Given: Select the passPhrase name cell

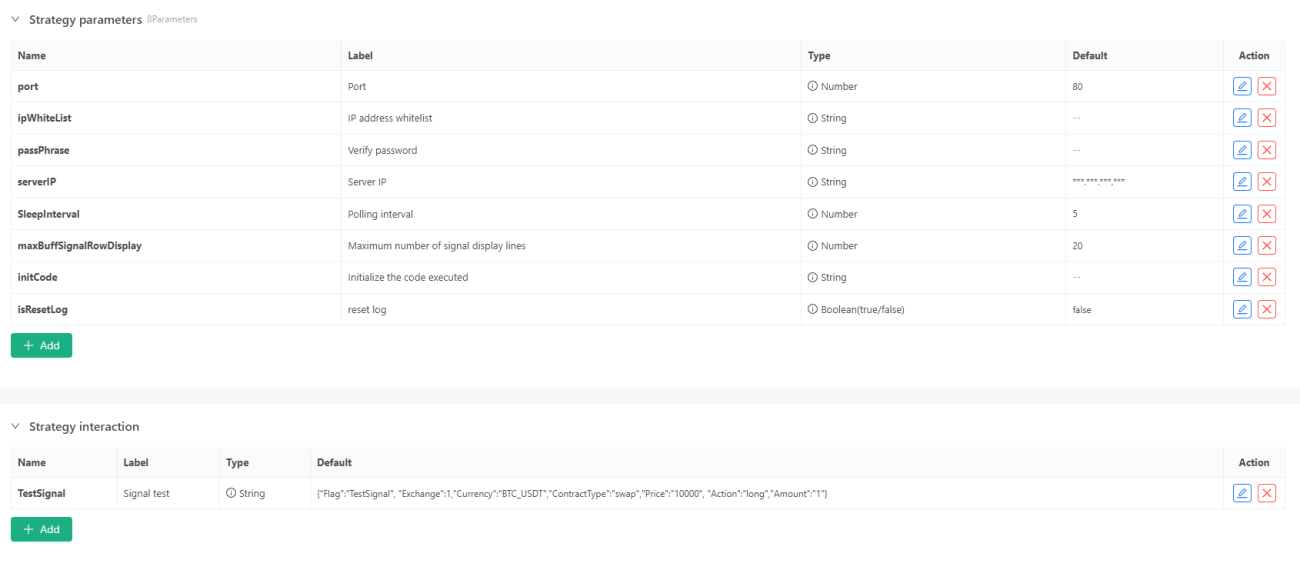Looking at the screenshot, I should [x=176, y=150].
